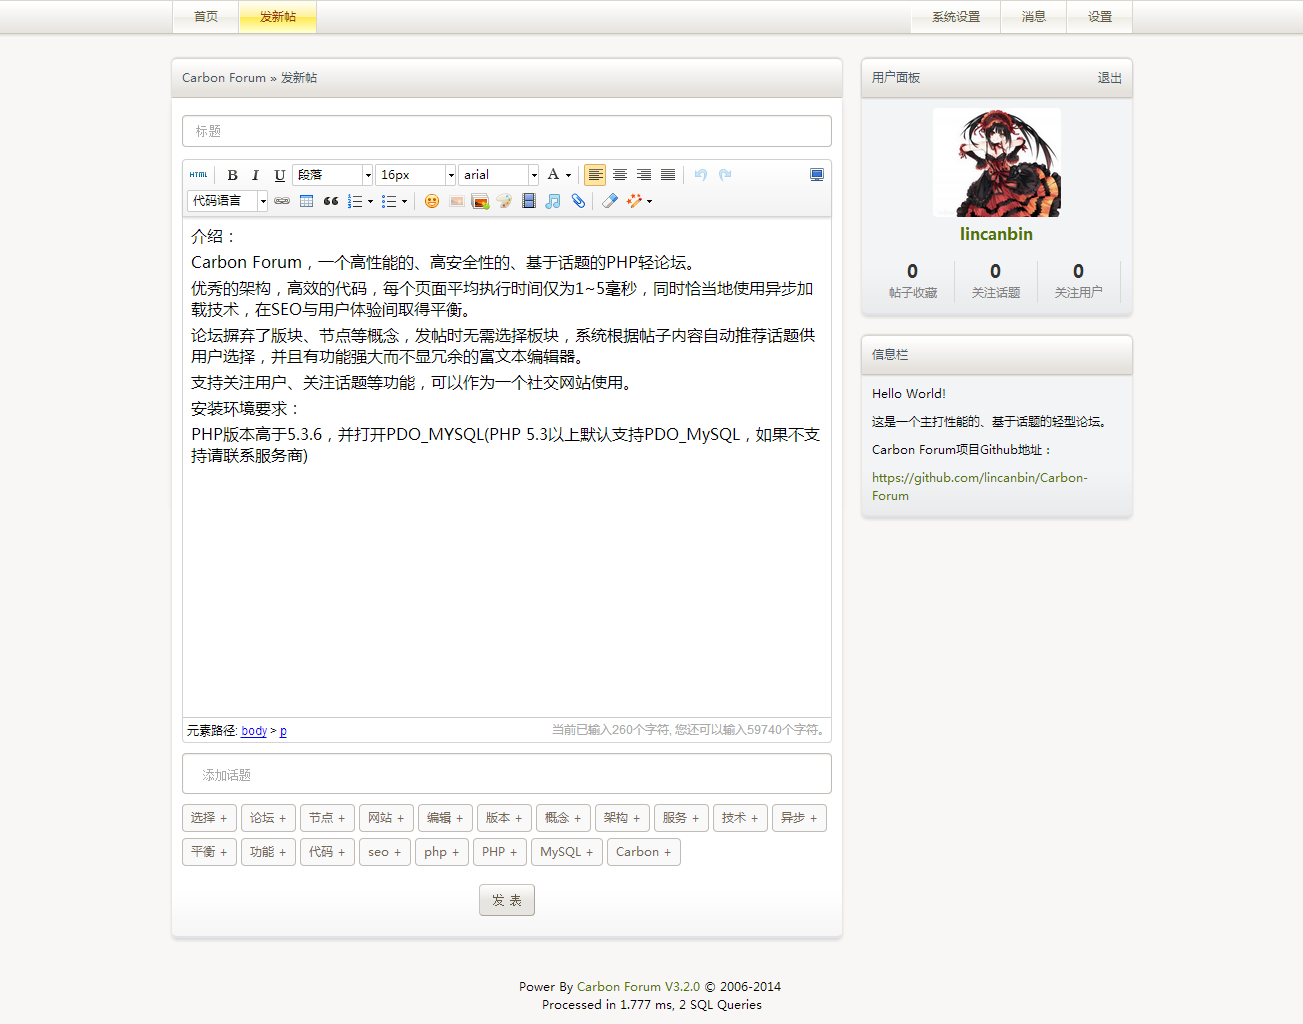This screenshot has width=1303, height=1024.
Task: Undo the last edit
Action: pos(701,175)
